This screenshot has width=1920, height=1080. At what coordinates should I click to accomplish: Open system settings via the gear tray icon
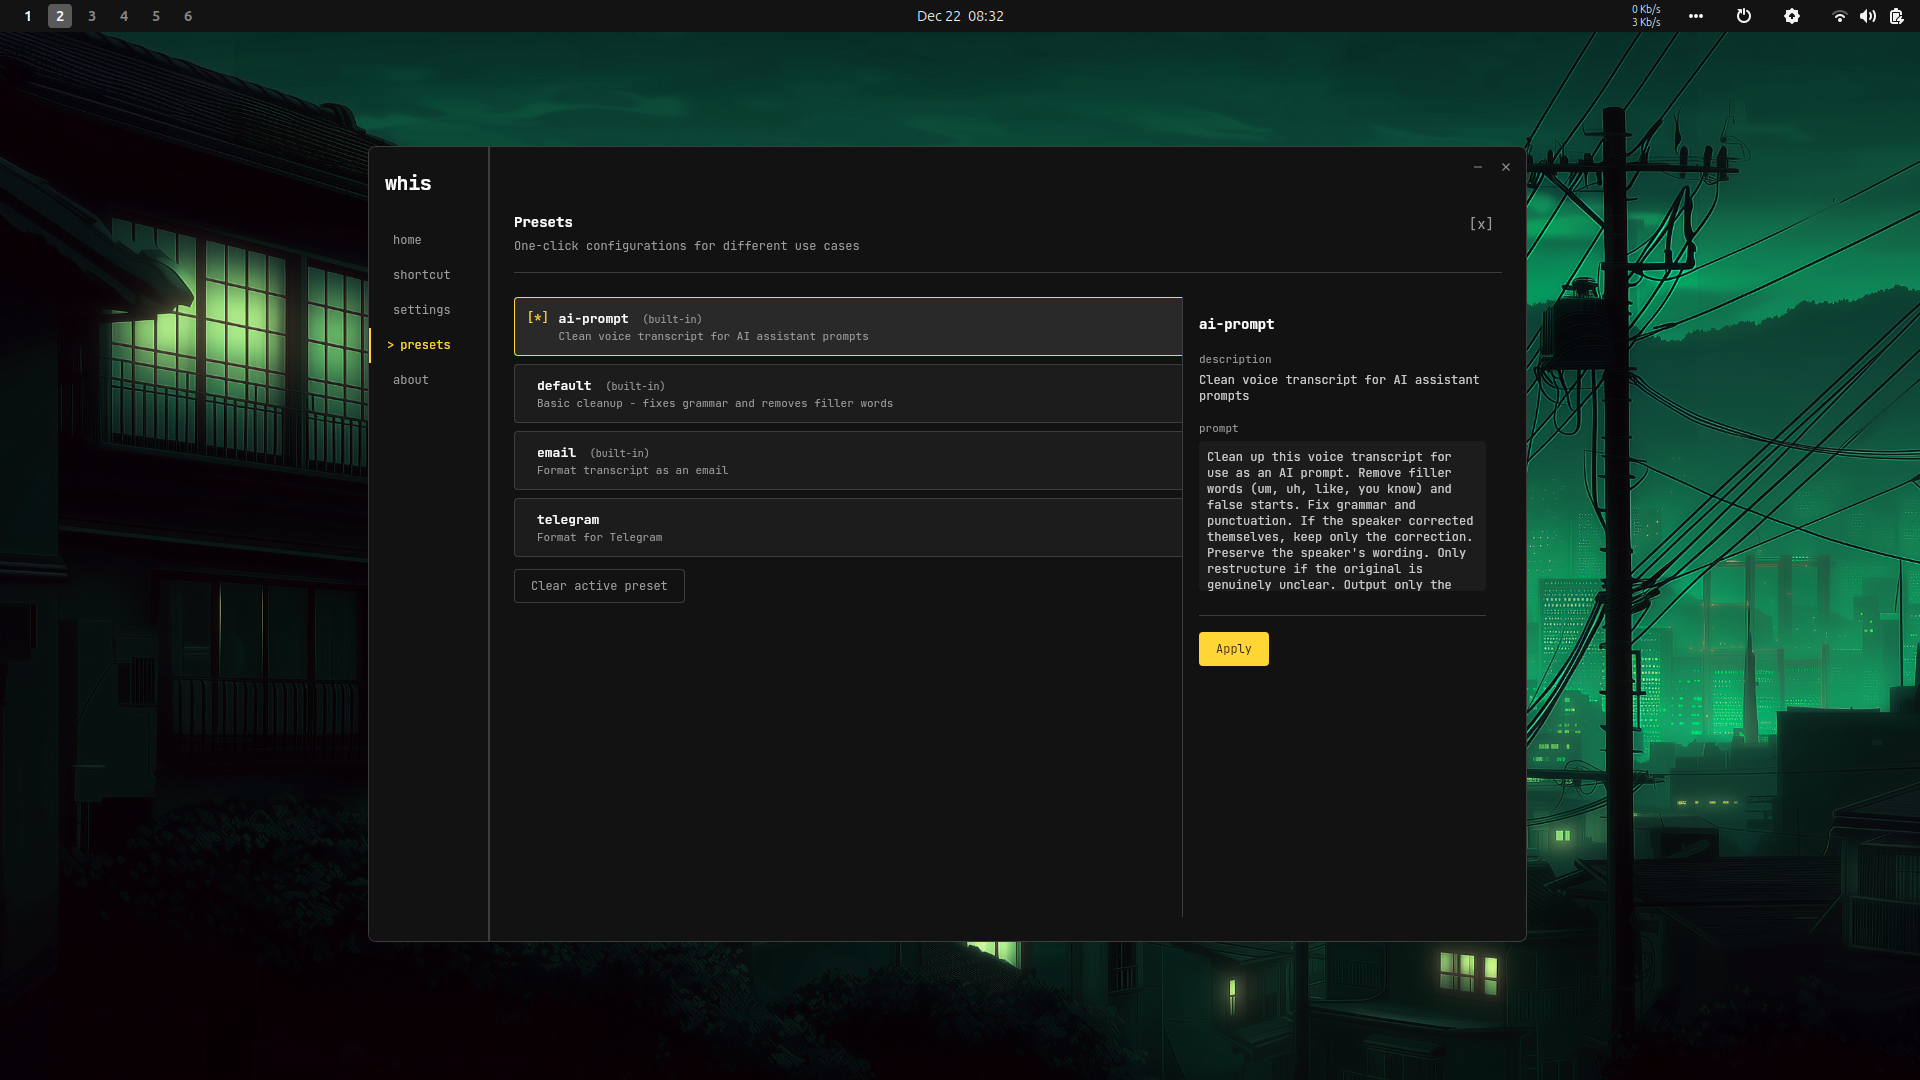(1793, 16)
